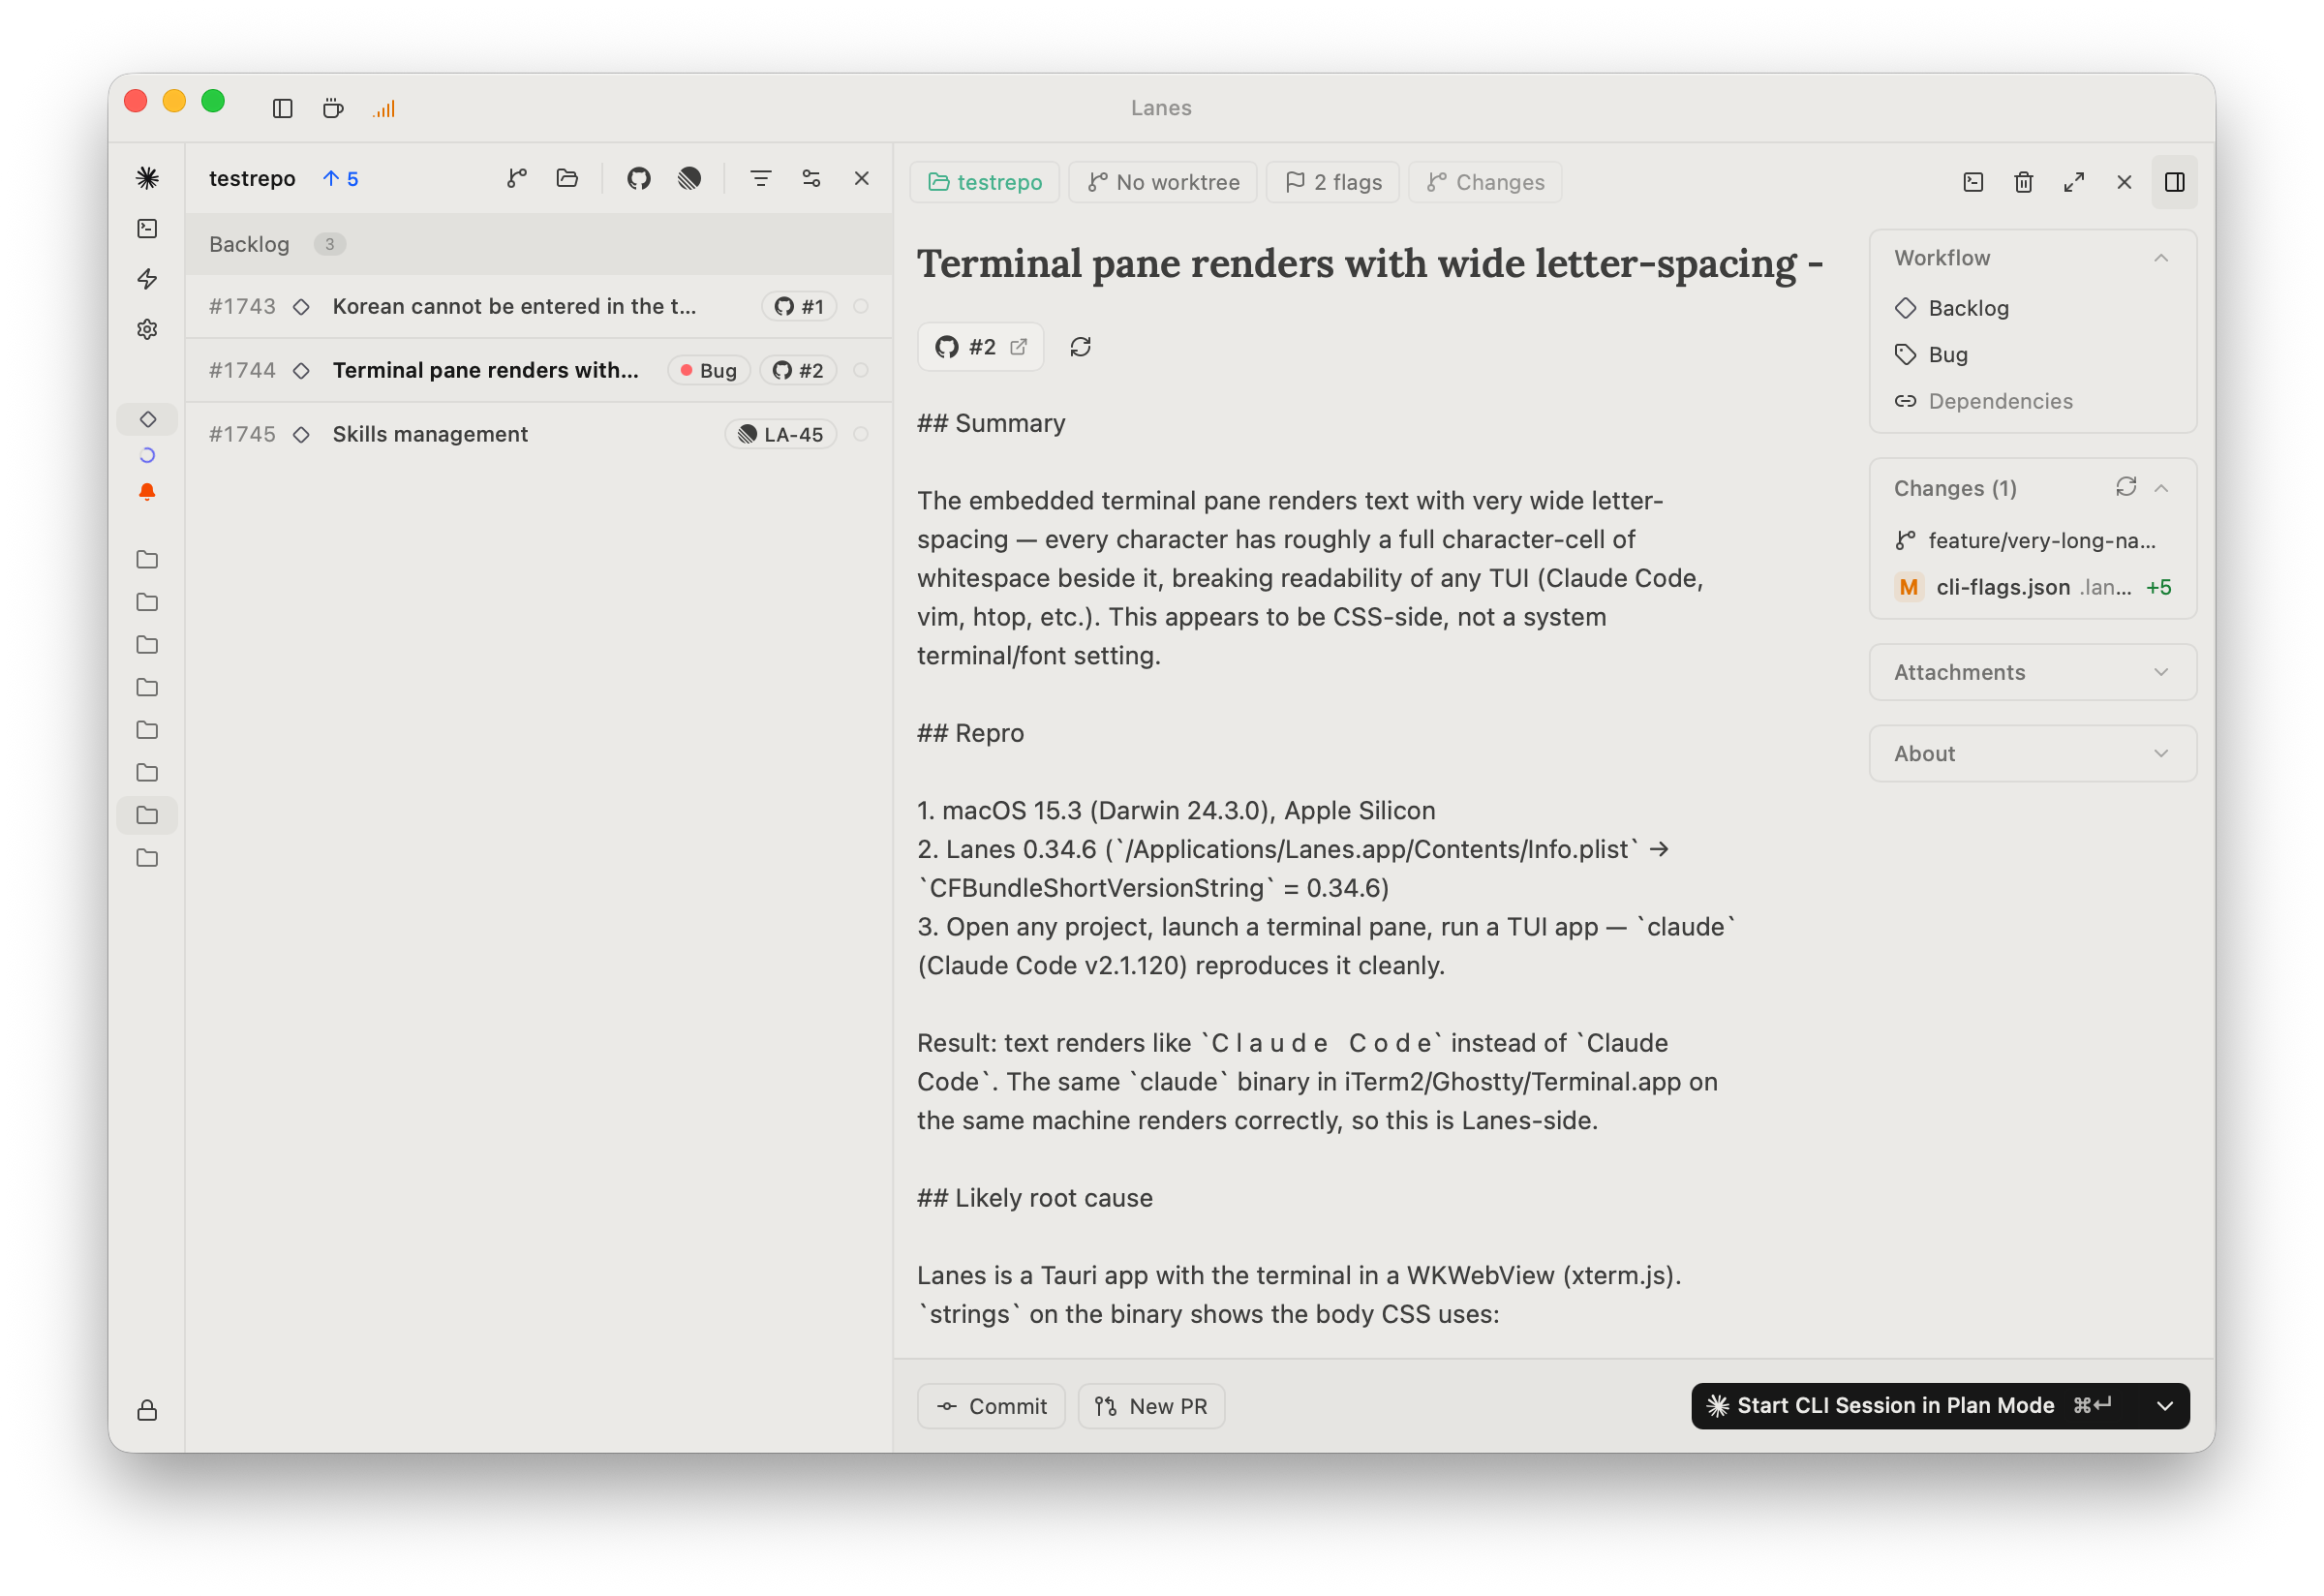
Task: Collapse the Backlog group header
Action: (539, 244)
